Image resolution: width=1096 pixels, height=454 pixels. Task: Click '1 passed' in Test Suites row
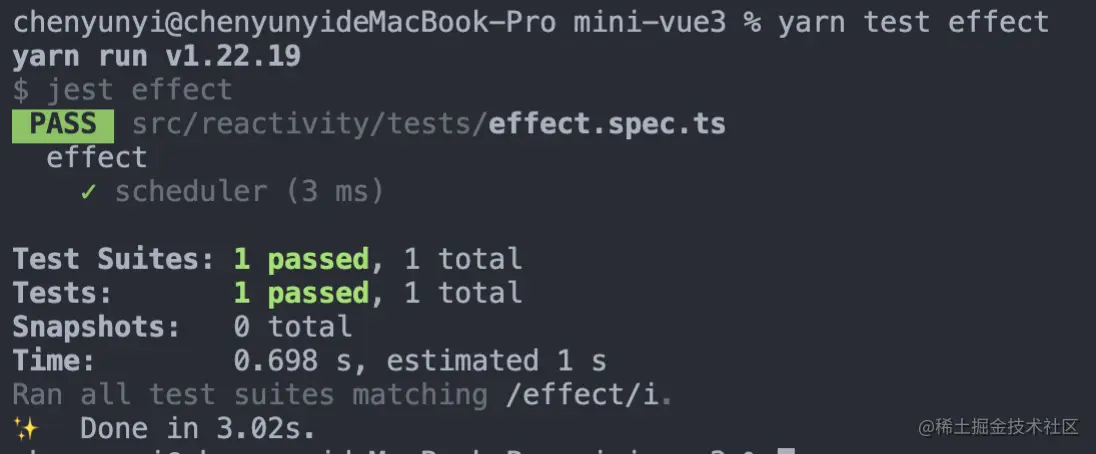coord(301,259)
